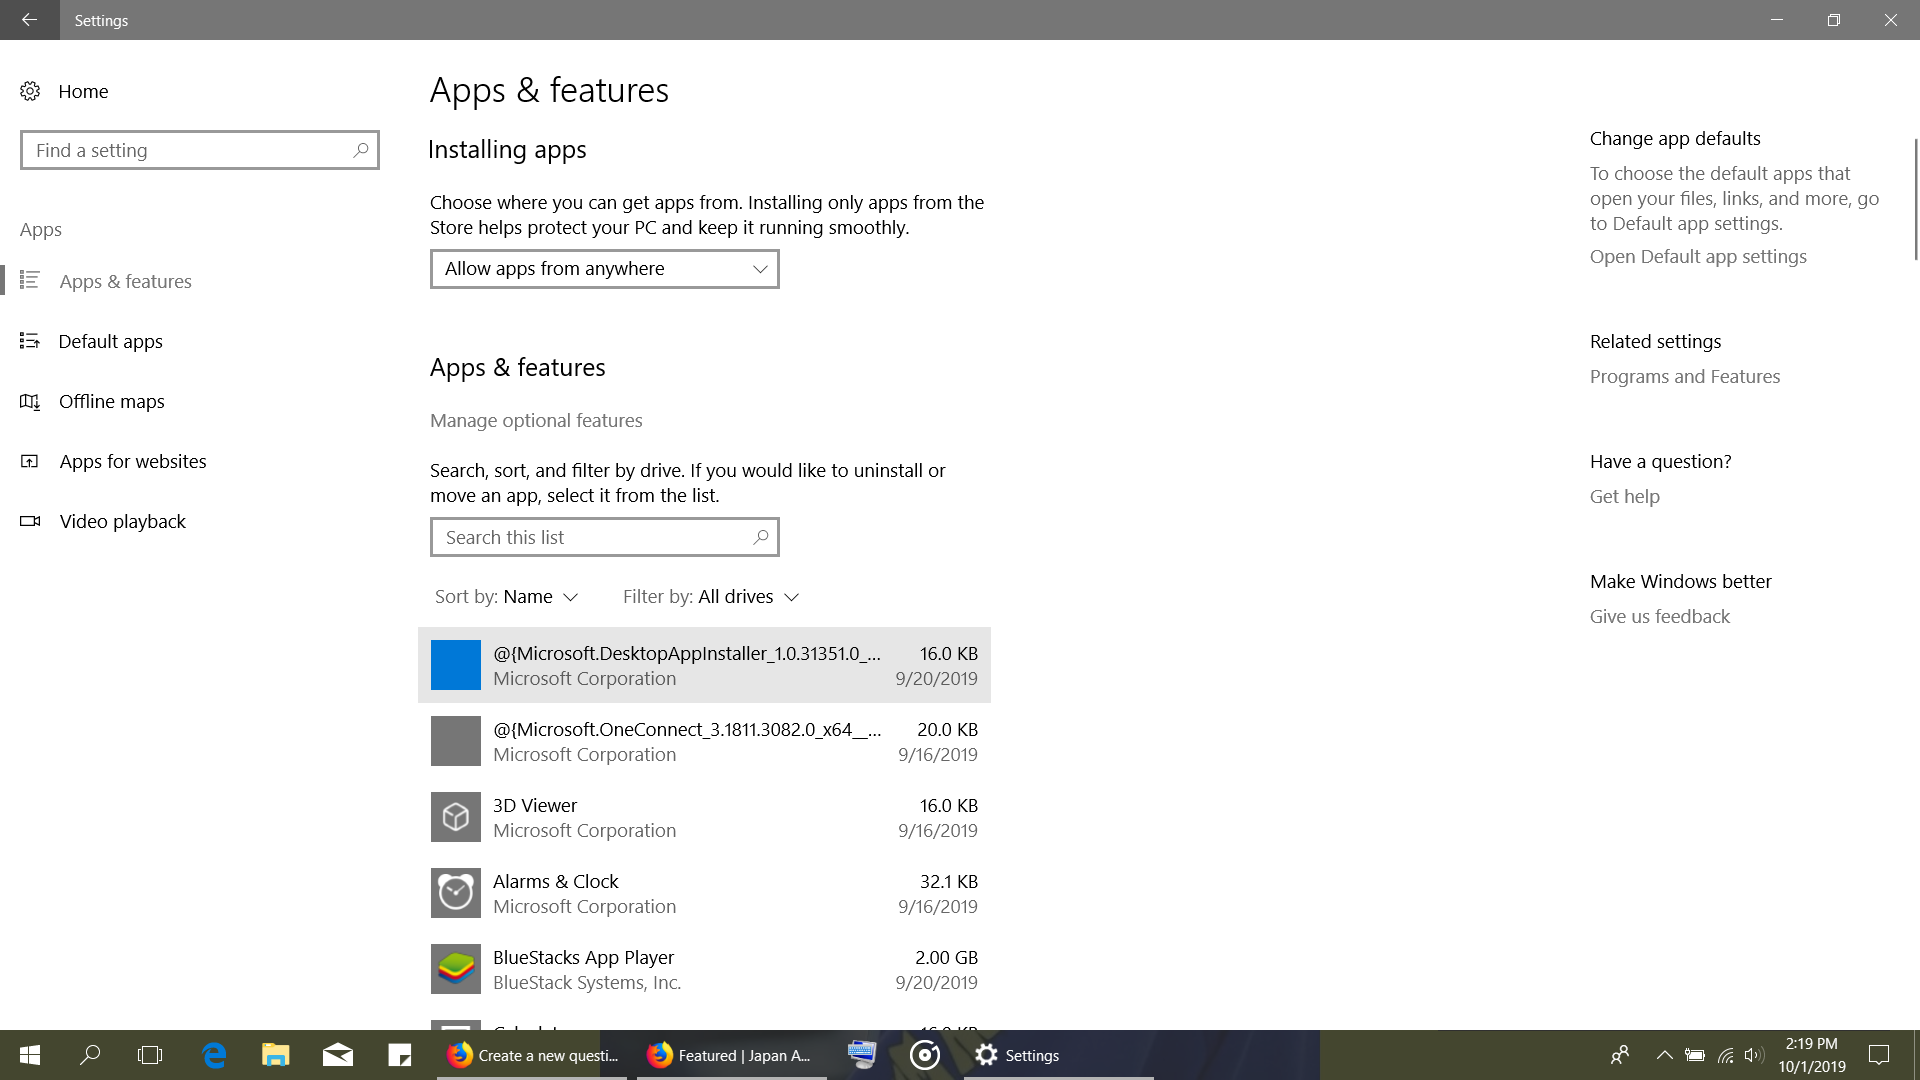Click the magnifier in Search this list
The height and width of the screenshot is (1080, 1920).
(761, 537)
